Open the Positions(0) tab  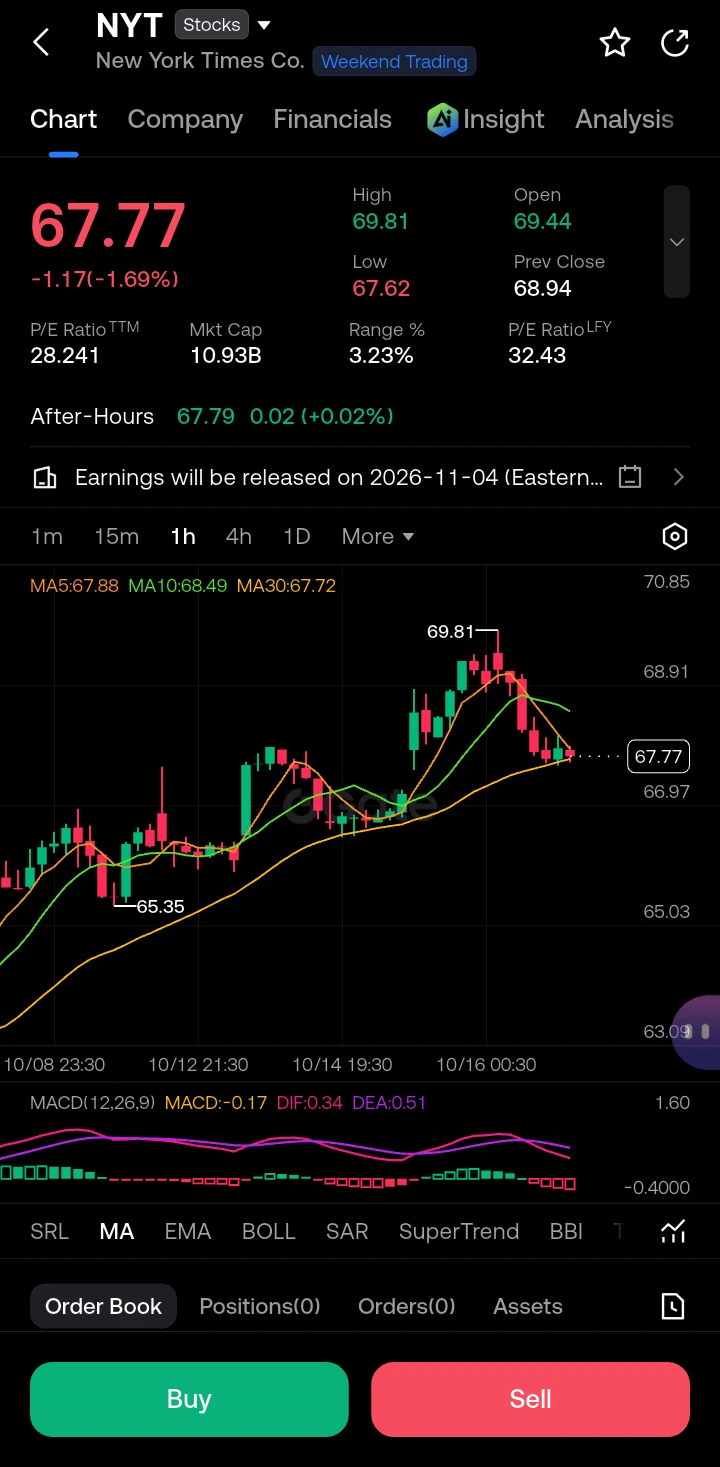pyautogui.click(x=260, y=1306)
